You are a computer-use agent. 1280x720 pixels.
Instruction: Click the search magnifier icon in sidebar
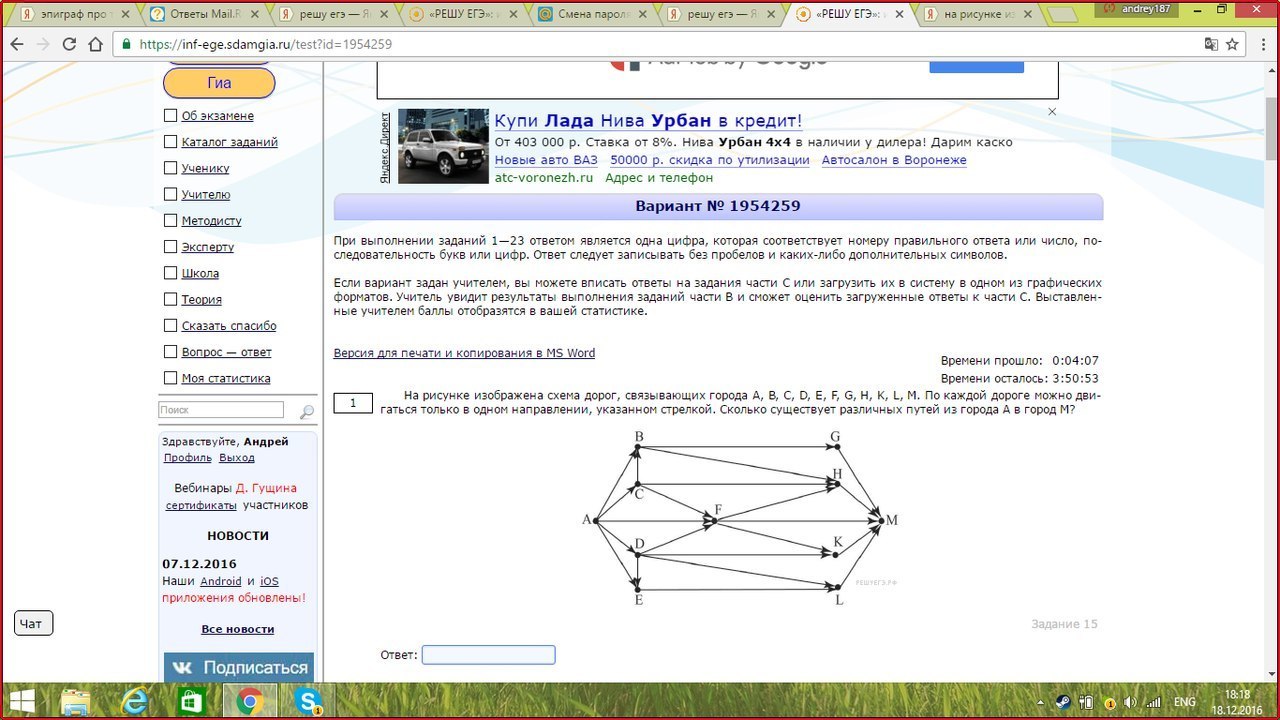point(307,411)
